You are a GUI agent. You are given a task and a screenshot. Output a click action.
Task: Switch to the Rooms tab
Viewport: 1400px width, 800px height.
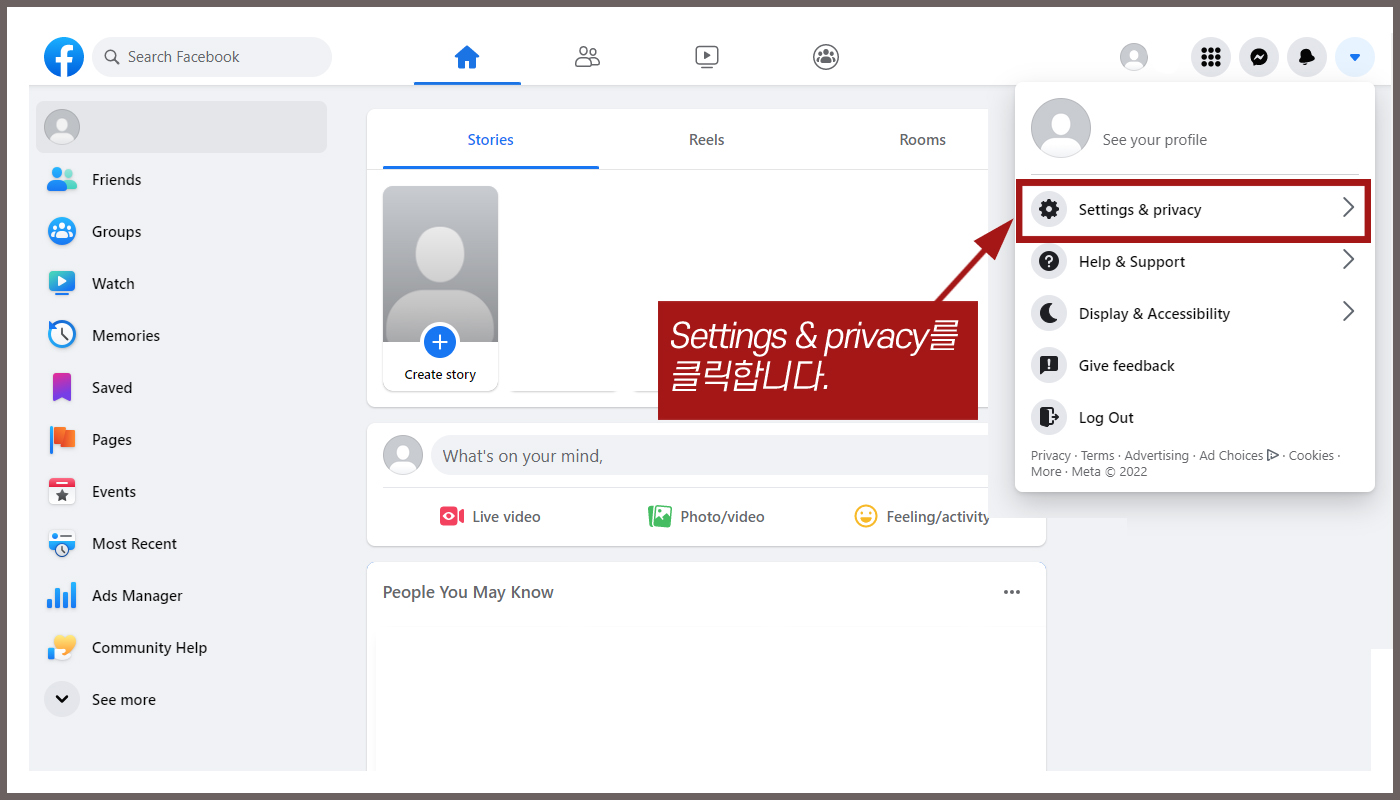pos(922,140)
